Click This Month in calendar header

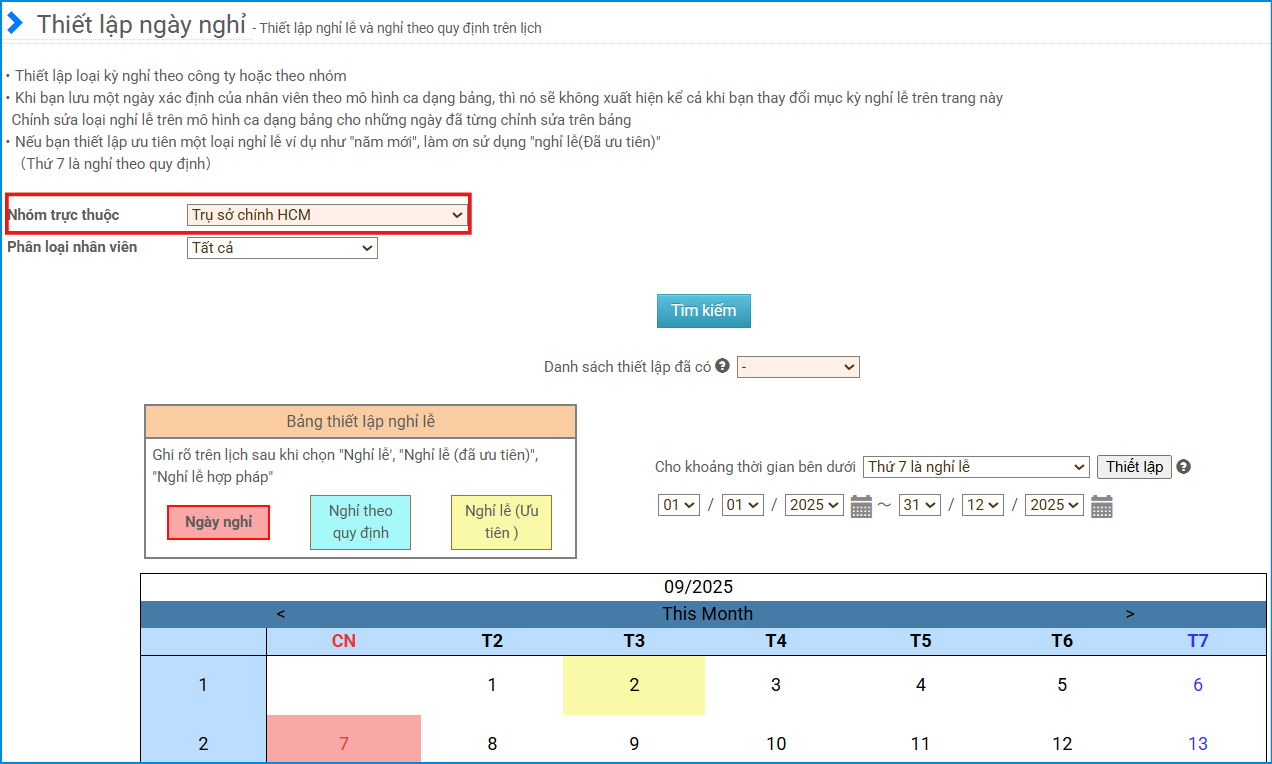(x=707, y=614)
